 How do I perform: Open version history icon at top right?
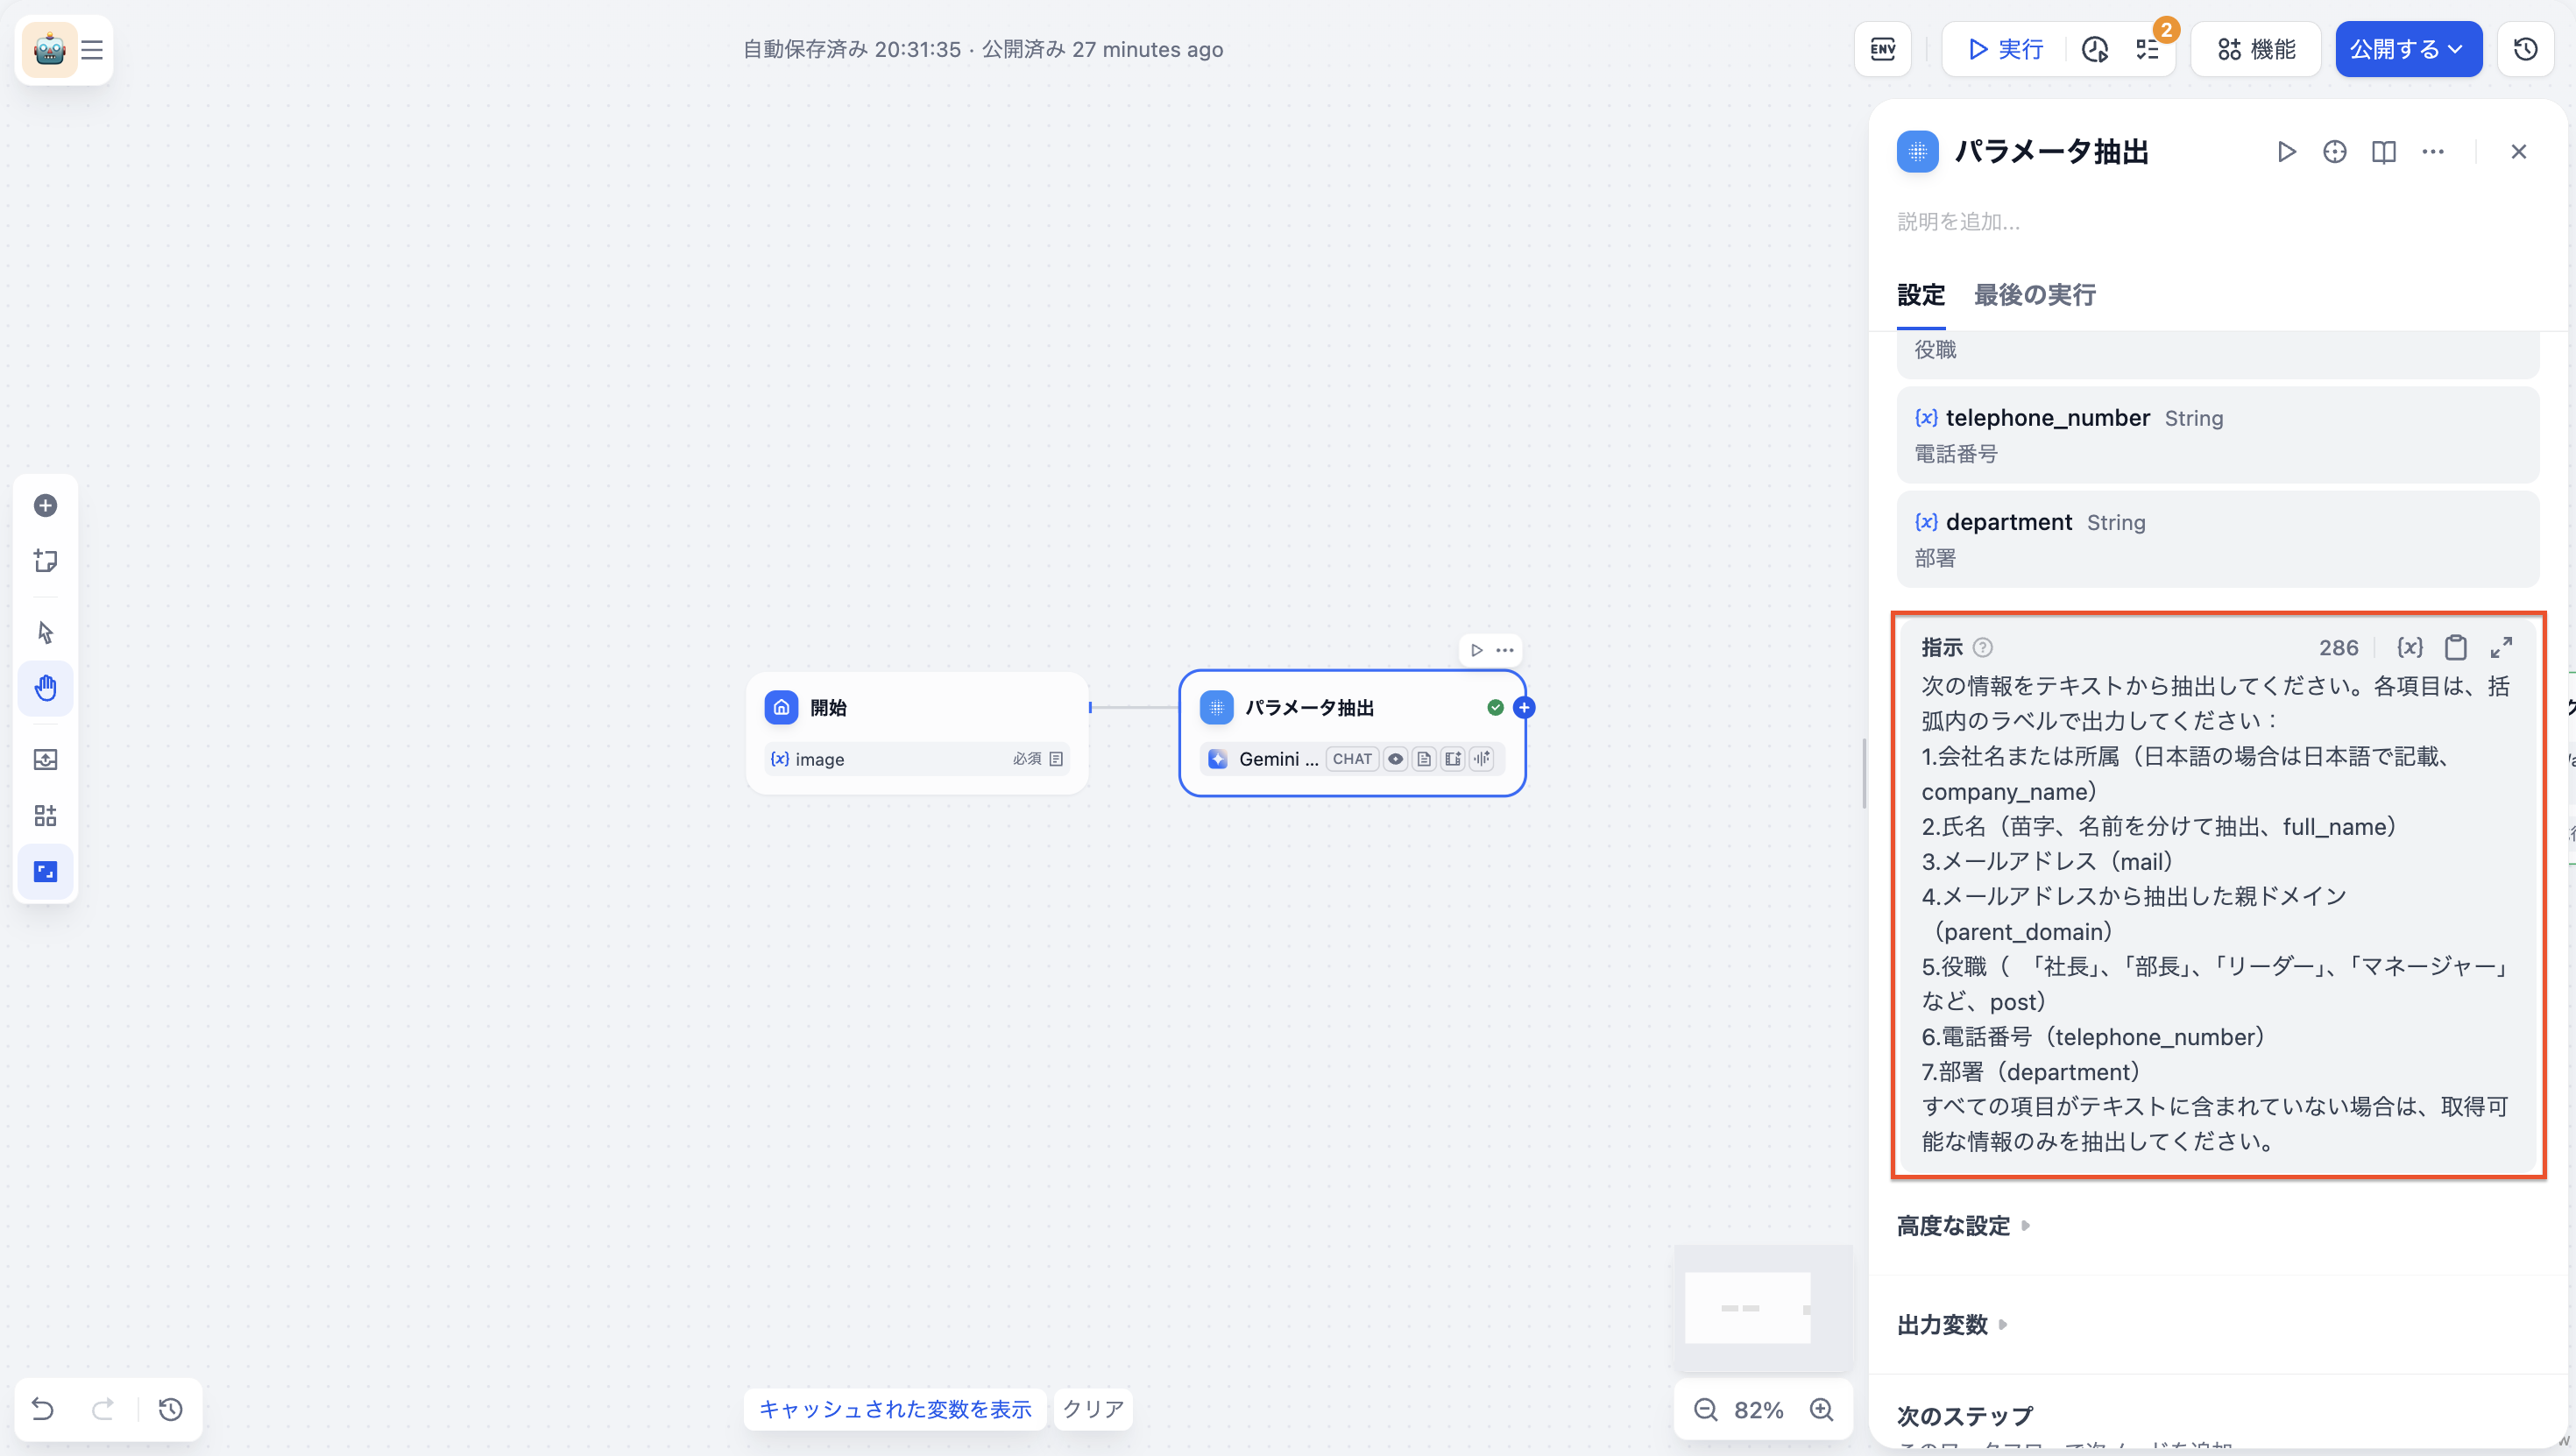click(x=2526, y=49)
